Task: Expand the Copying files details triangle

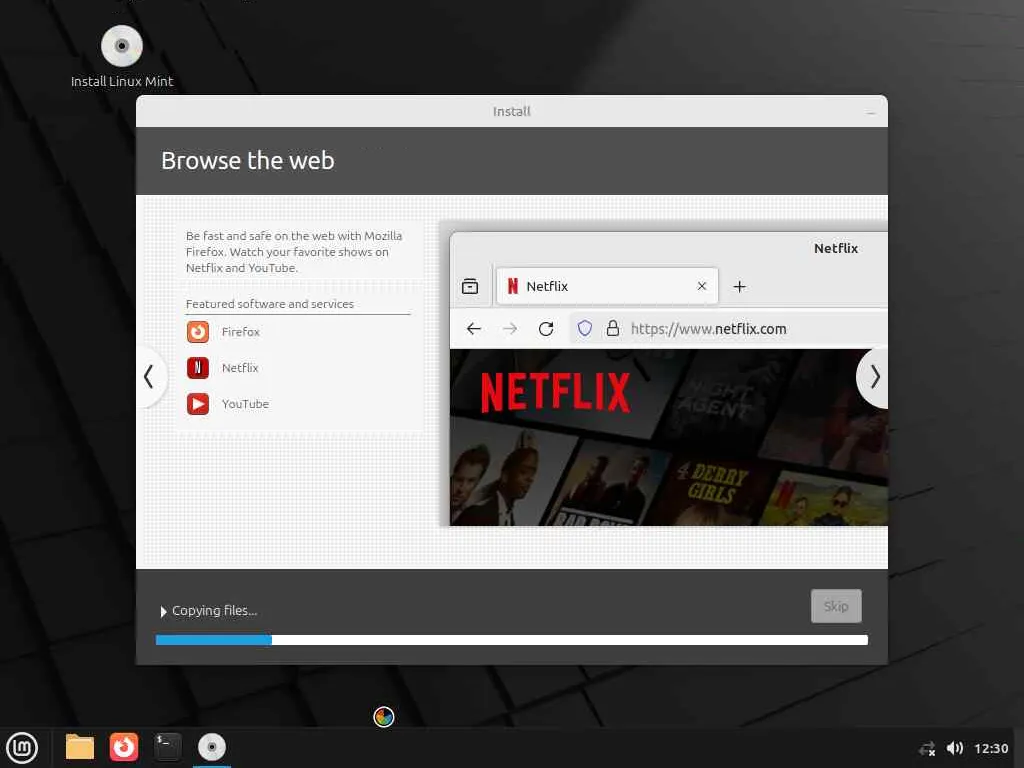Action: coord(163,611)
